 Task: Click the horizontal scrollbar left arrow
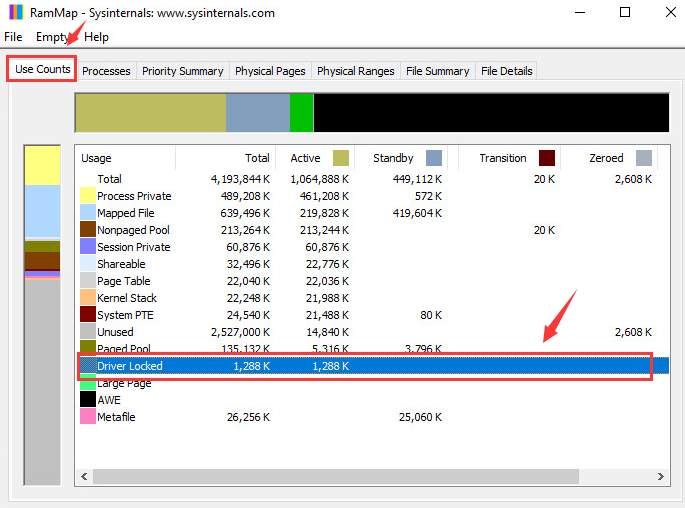[x=84, y=477]
